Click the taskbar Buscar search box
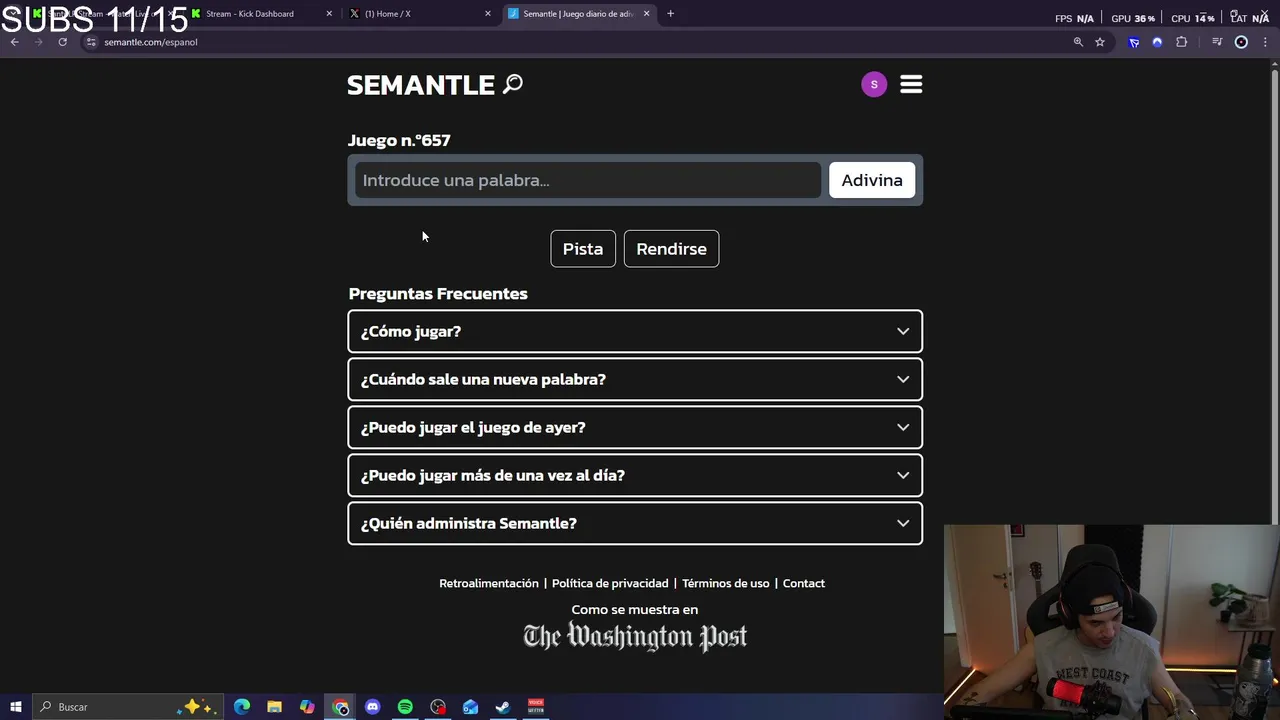 128,707
